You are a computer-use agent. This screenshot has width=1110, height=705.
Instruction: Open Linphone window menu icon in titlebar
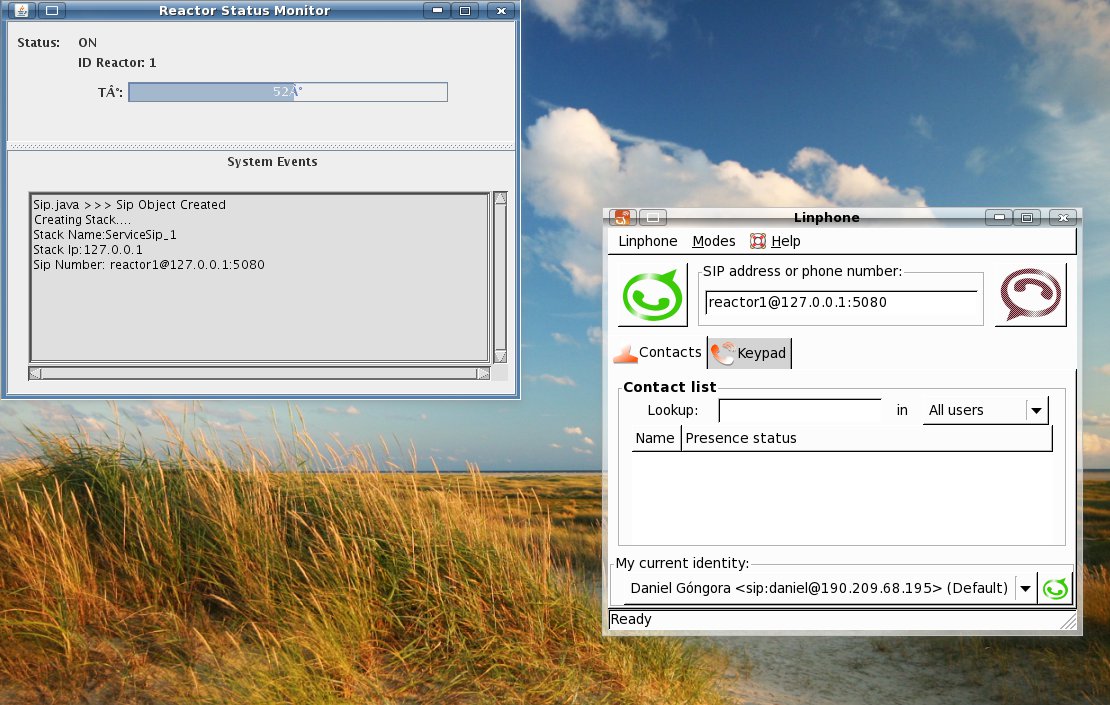(623, 217)
